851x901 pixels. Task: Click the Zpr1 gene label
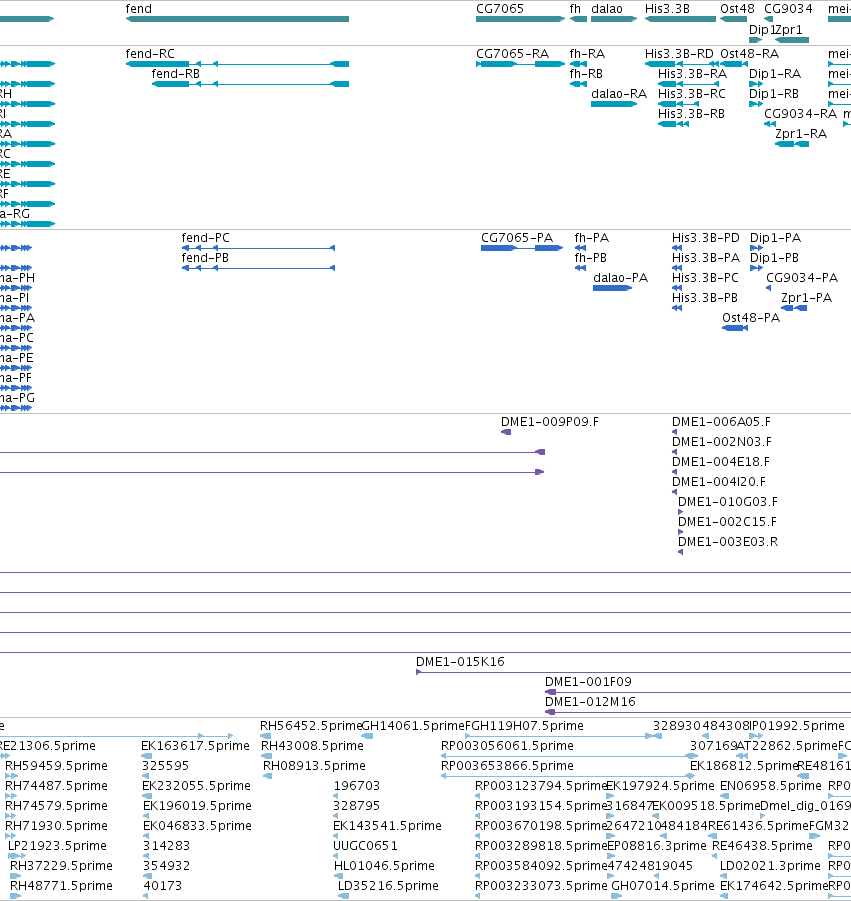790,29
